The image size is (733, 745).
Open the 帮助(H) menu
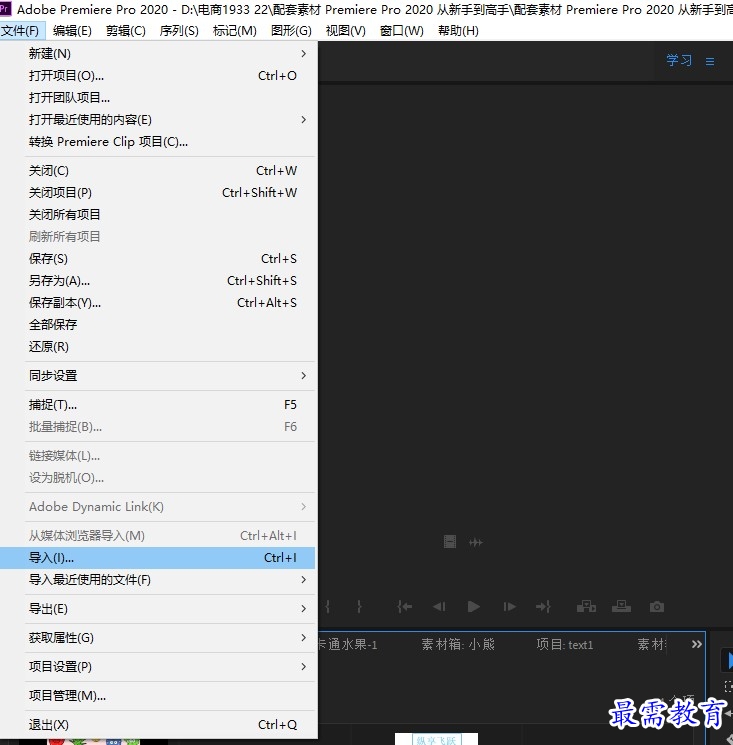point(458,31)
